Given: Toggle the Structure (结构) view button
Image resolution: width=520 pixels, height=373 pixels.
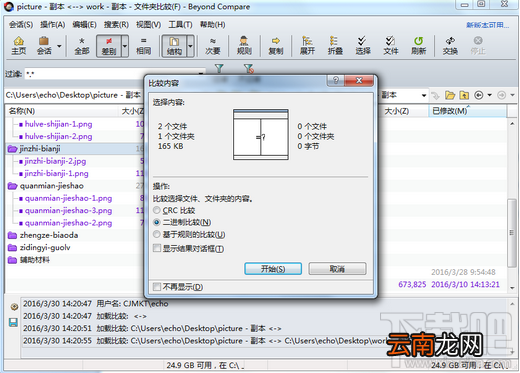Looking at the screenshot, I should 174,46.
